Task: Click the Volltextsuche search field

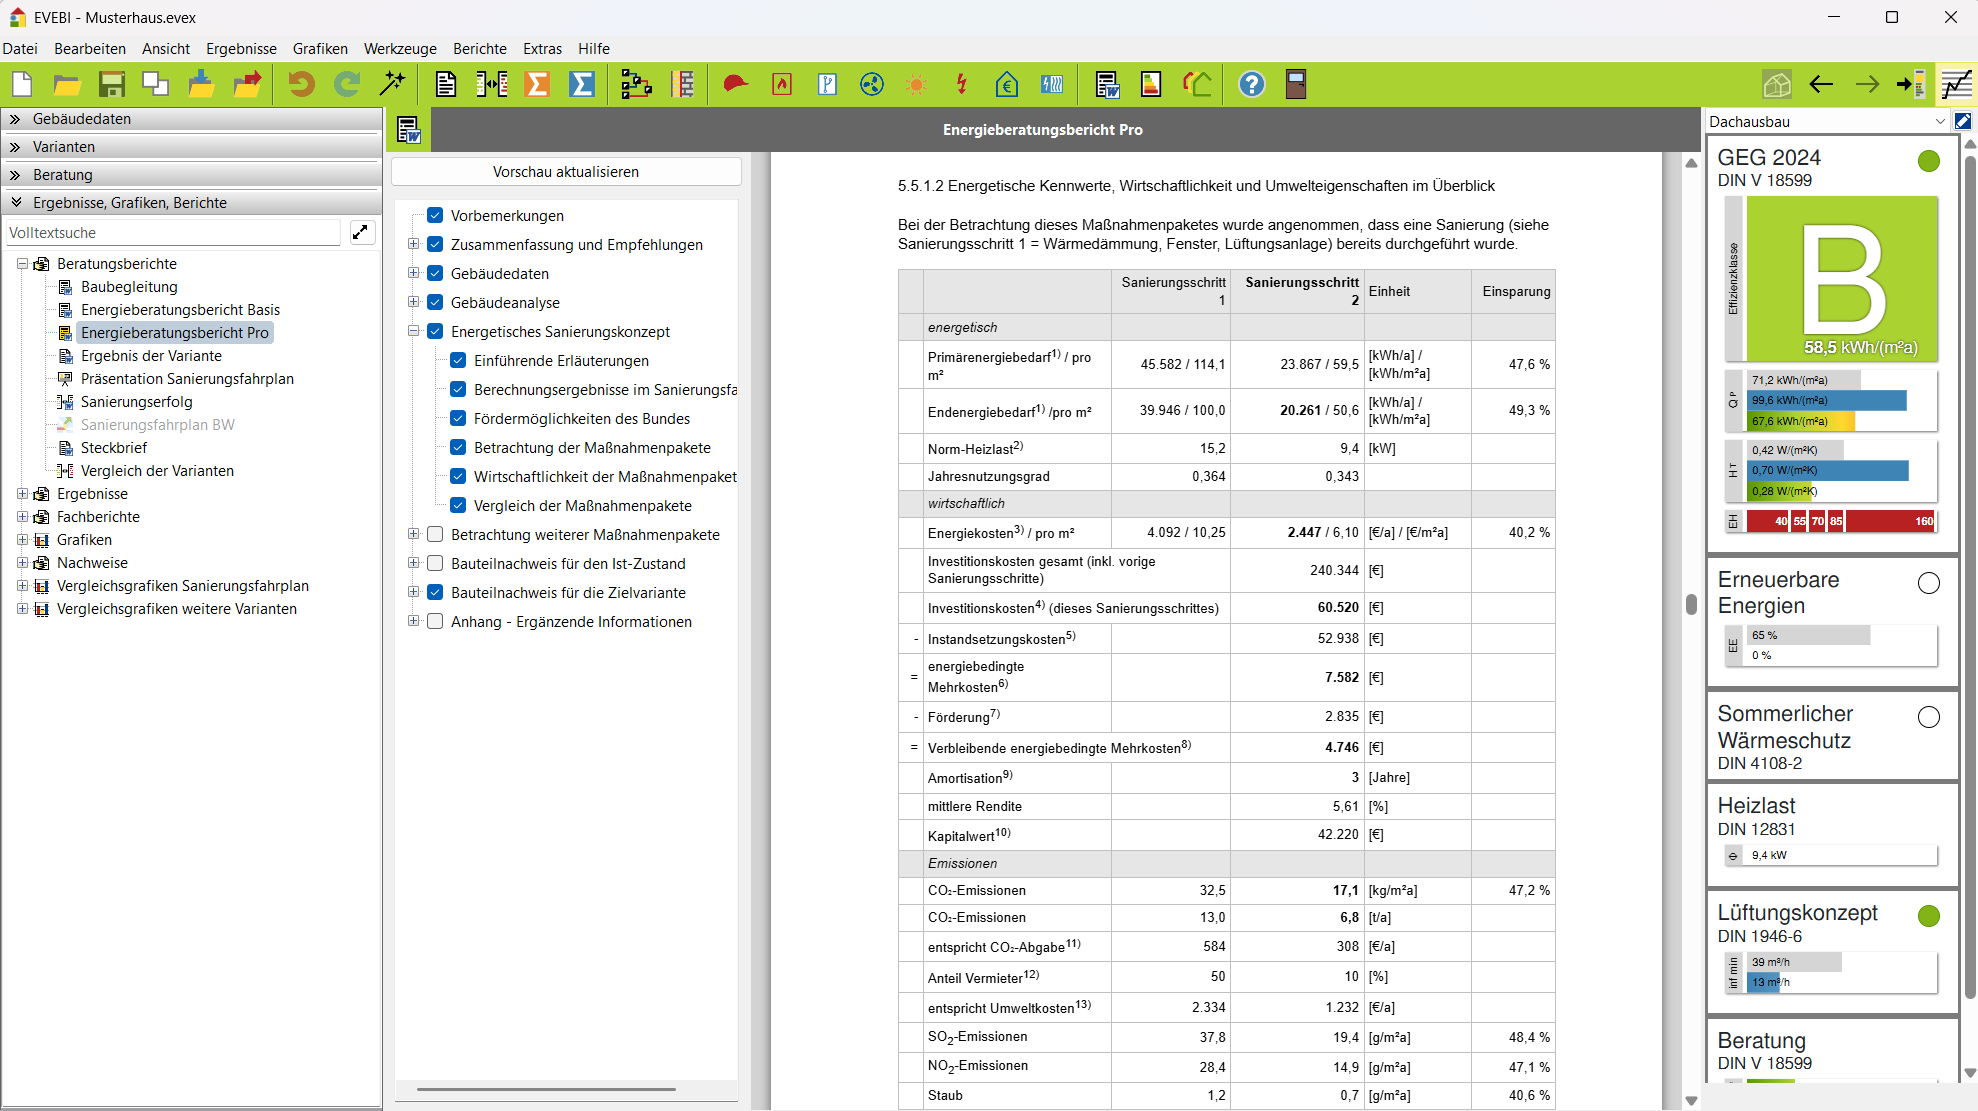Action: click(172, 233)
